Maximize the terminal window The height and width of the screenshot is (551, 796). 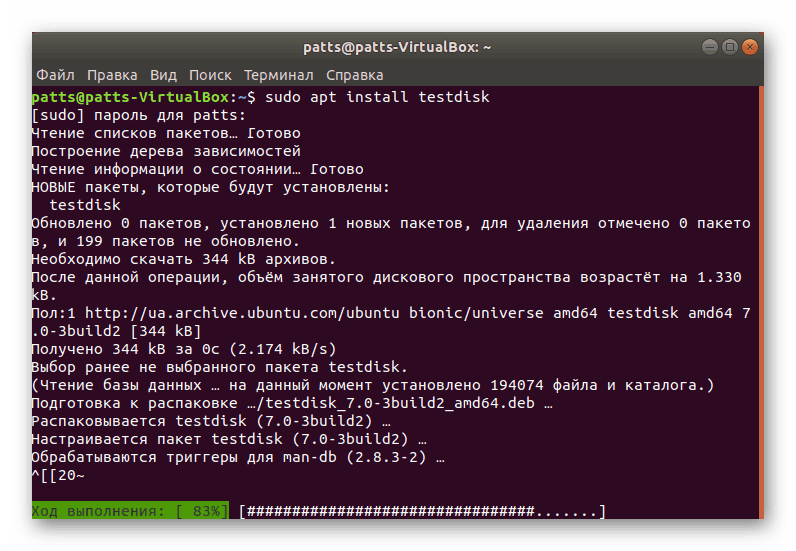[x=729, y=48]
